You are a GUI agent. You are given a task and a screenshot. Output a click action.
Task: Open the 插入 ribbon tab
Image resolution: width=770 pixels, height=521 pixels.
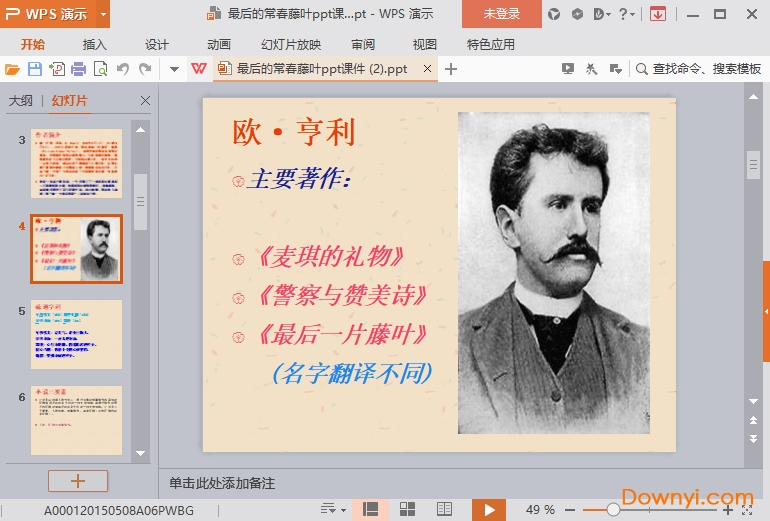tap(95, 44)
